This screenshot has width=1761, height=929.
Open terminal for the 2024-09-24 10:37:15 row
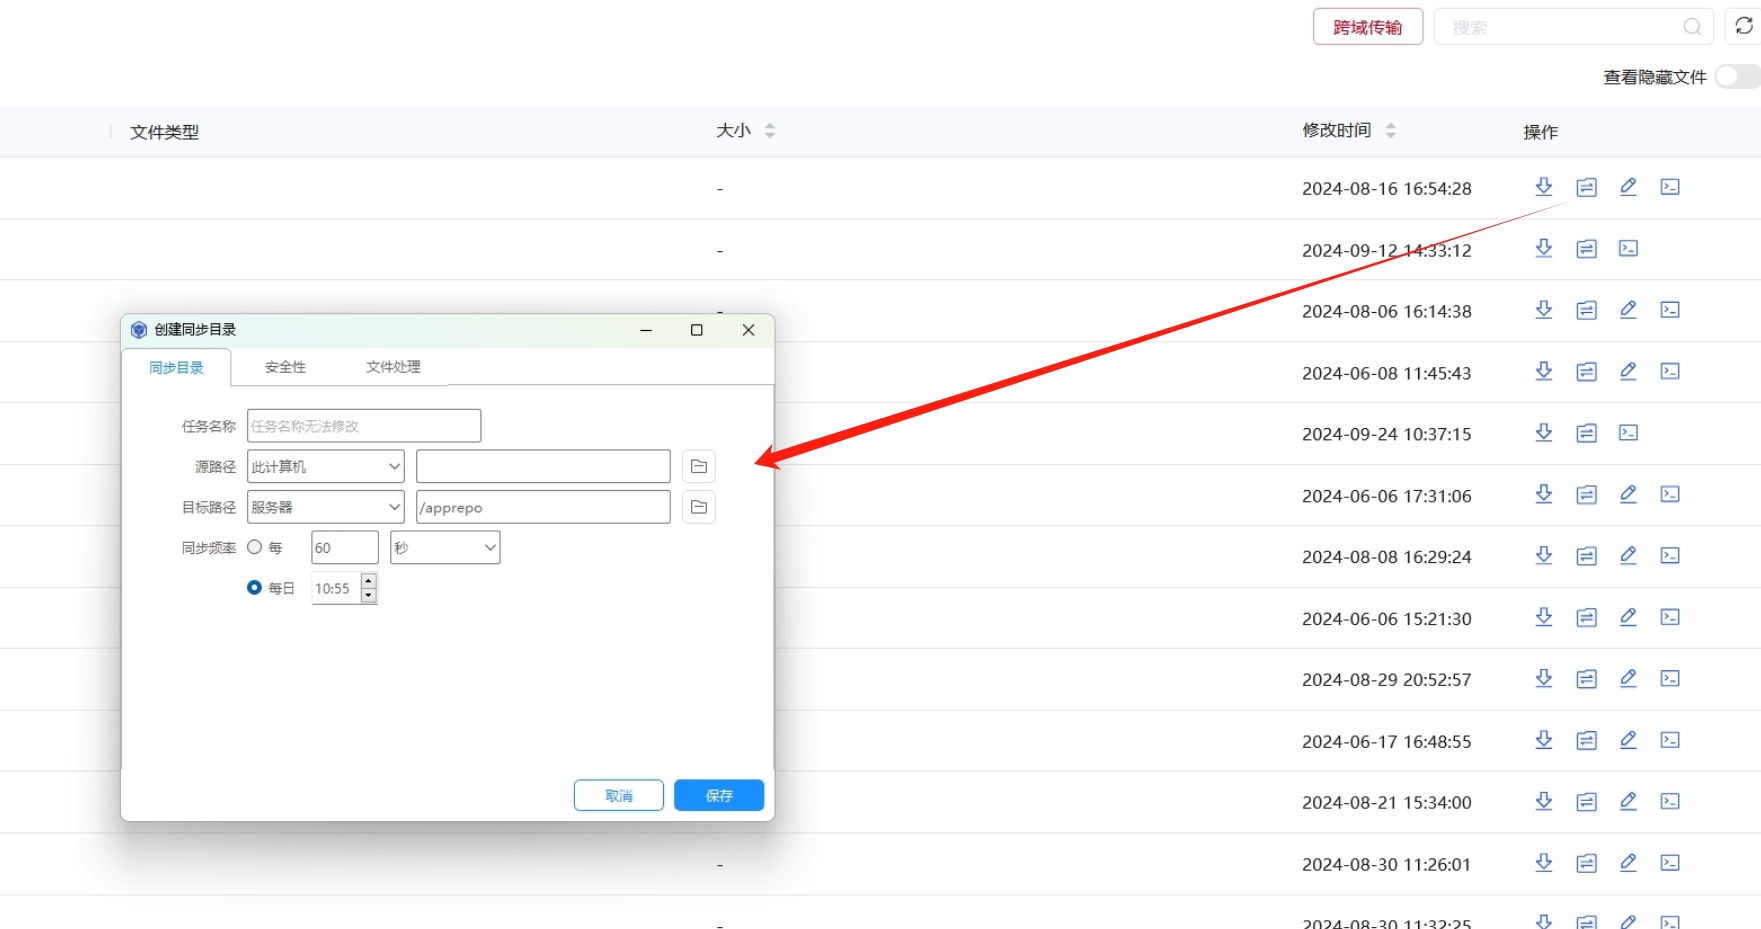click(1628, 433)
